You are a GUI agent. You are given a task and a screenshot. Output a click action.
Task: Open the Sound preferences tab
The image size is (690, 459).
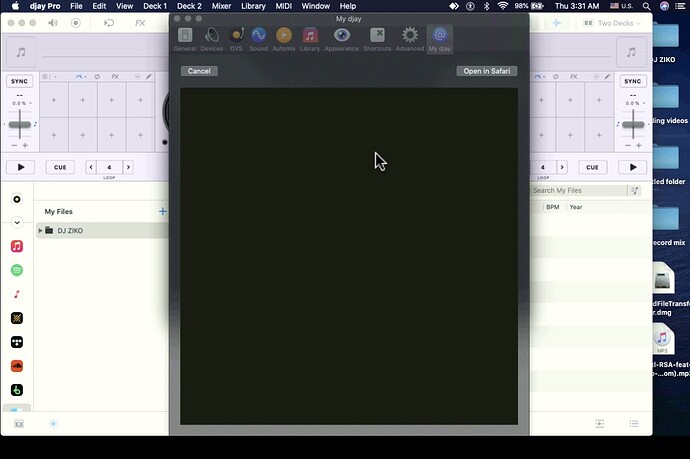[x=259, y=40]
